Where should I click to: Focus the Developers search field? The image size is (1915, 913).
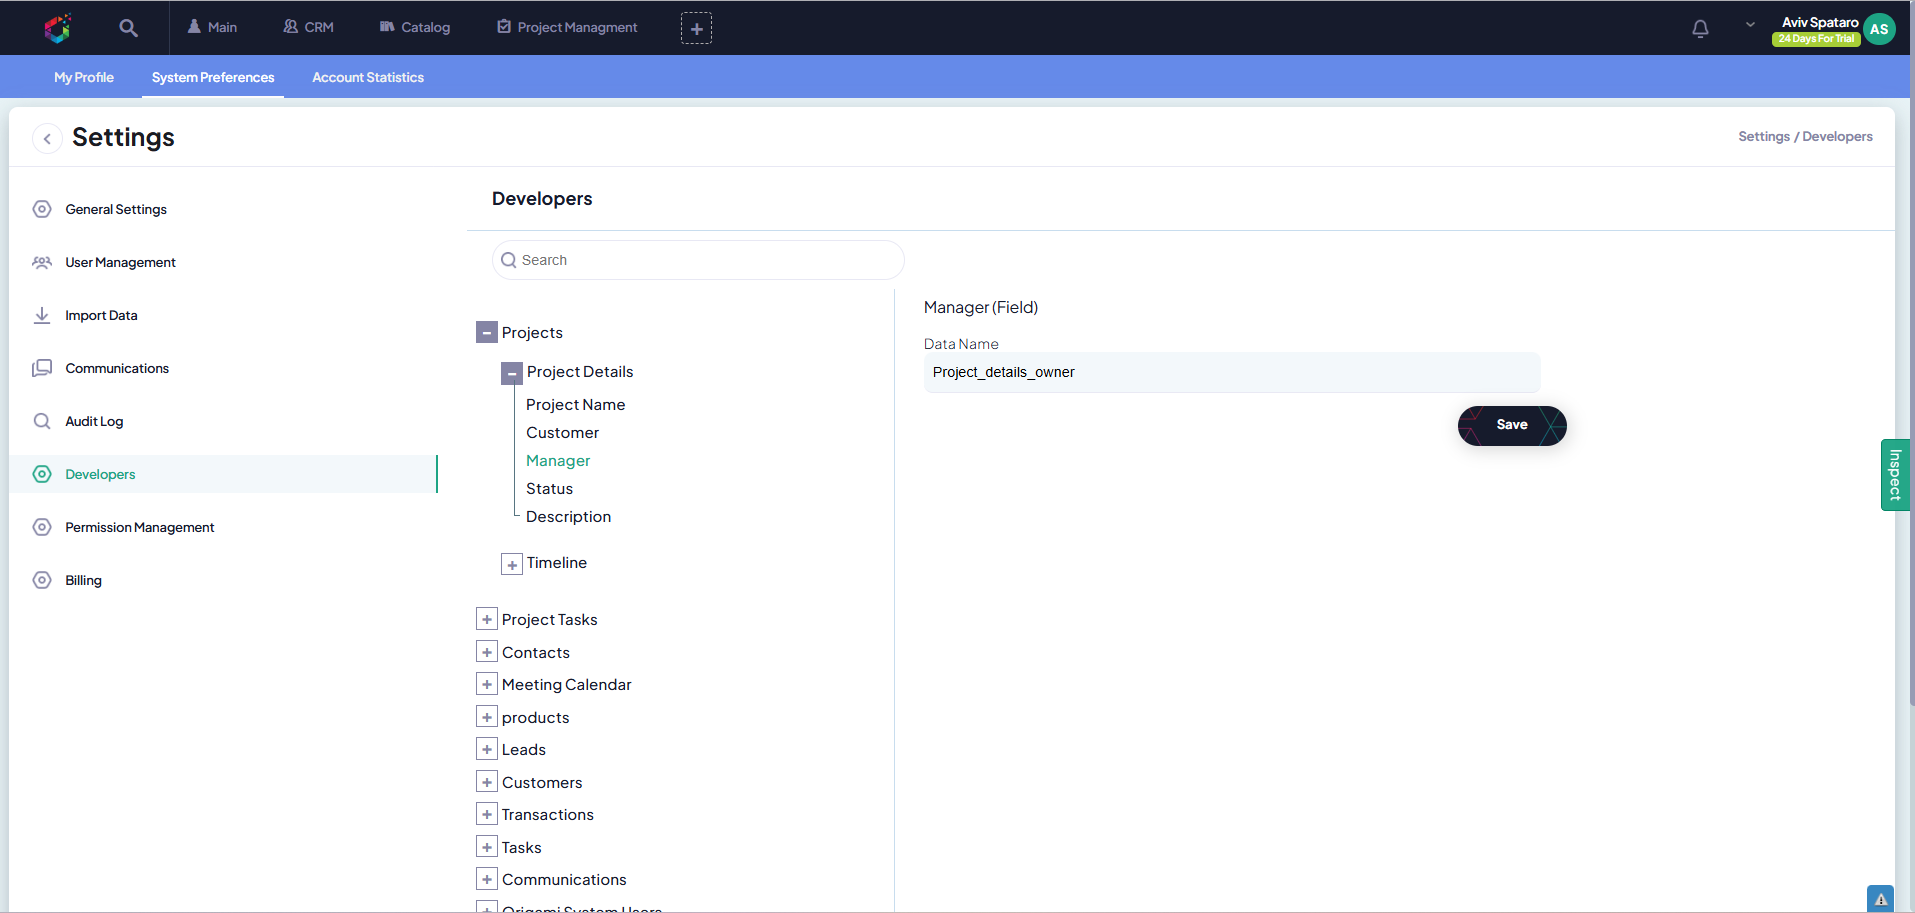pos(698,260)
